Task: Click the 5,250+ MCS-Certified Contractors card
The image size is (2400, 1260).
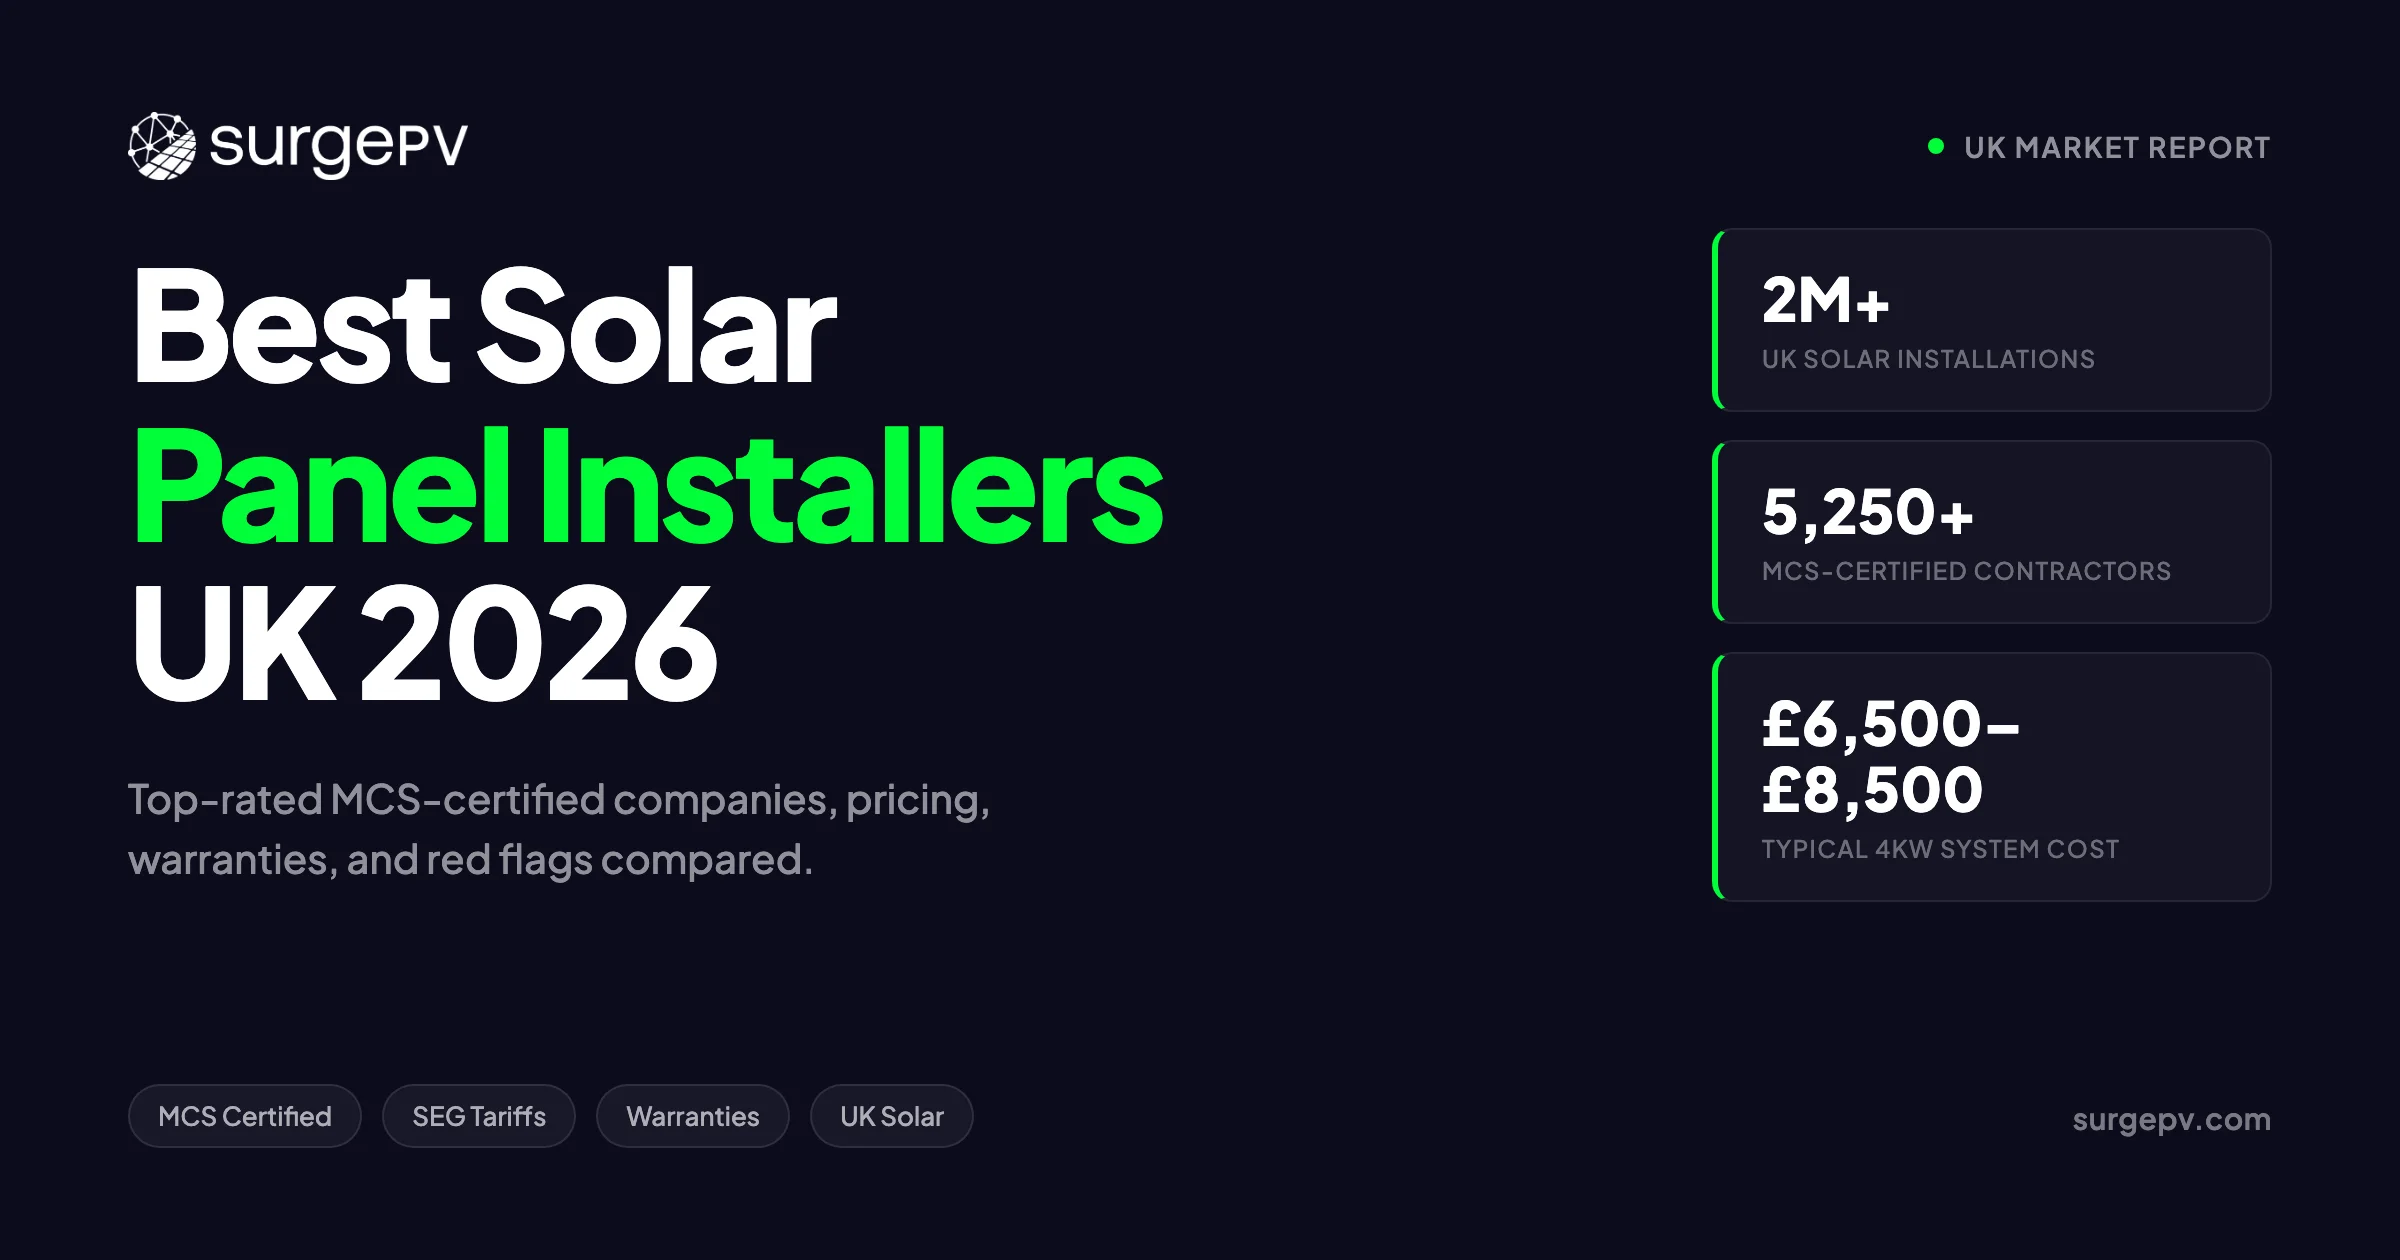Action: 1992,532
